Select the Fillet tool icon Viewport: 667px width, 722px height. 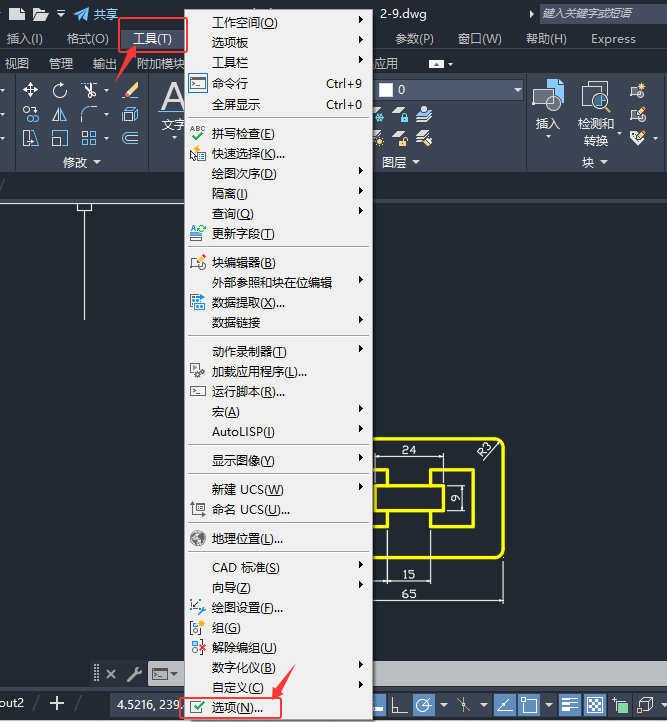pyautogui.click(x=89, y=114)
